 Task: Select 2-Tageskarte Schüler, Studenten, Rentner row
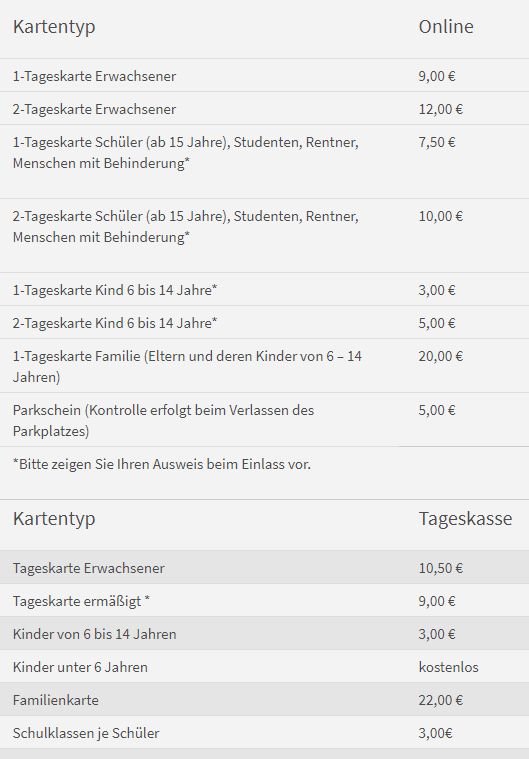pyautogui.click(x=264, y=235)
